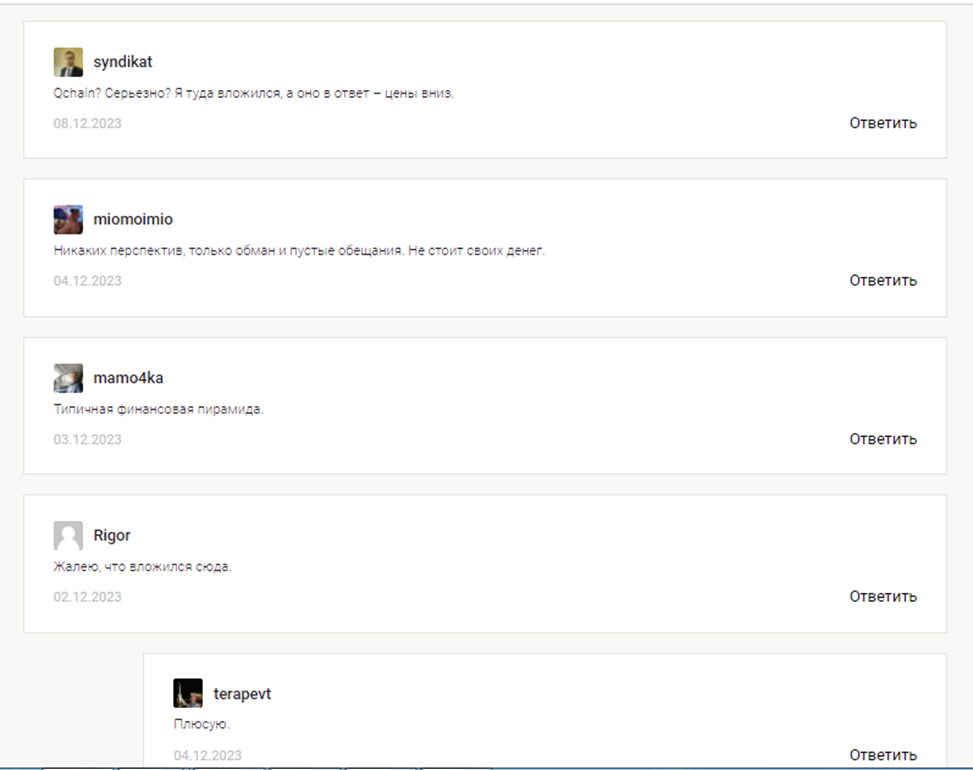This screenshot has width=973, height=770.
Task: Click the 03.12.2023 date stamp
Action: tap(87, 439)
